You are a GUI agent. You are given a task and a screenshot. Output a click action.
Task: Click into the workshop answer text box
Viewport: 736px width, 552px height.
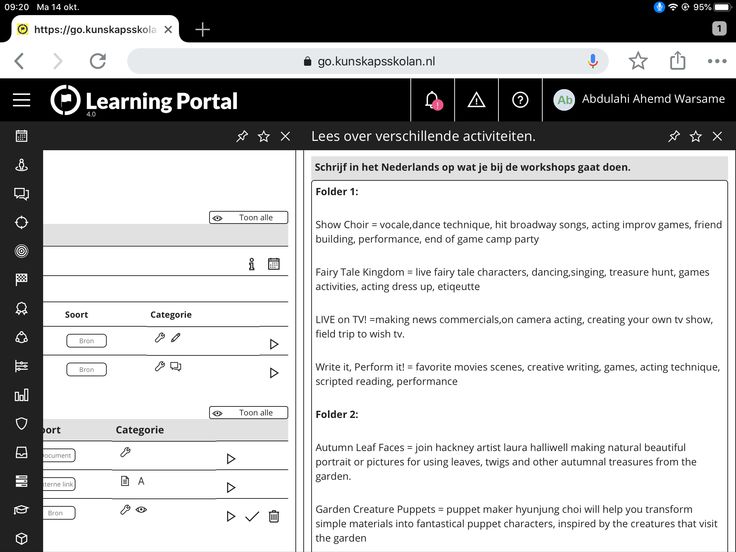(x=520, y=366)
